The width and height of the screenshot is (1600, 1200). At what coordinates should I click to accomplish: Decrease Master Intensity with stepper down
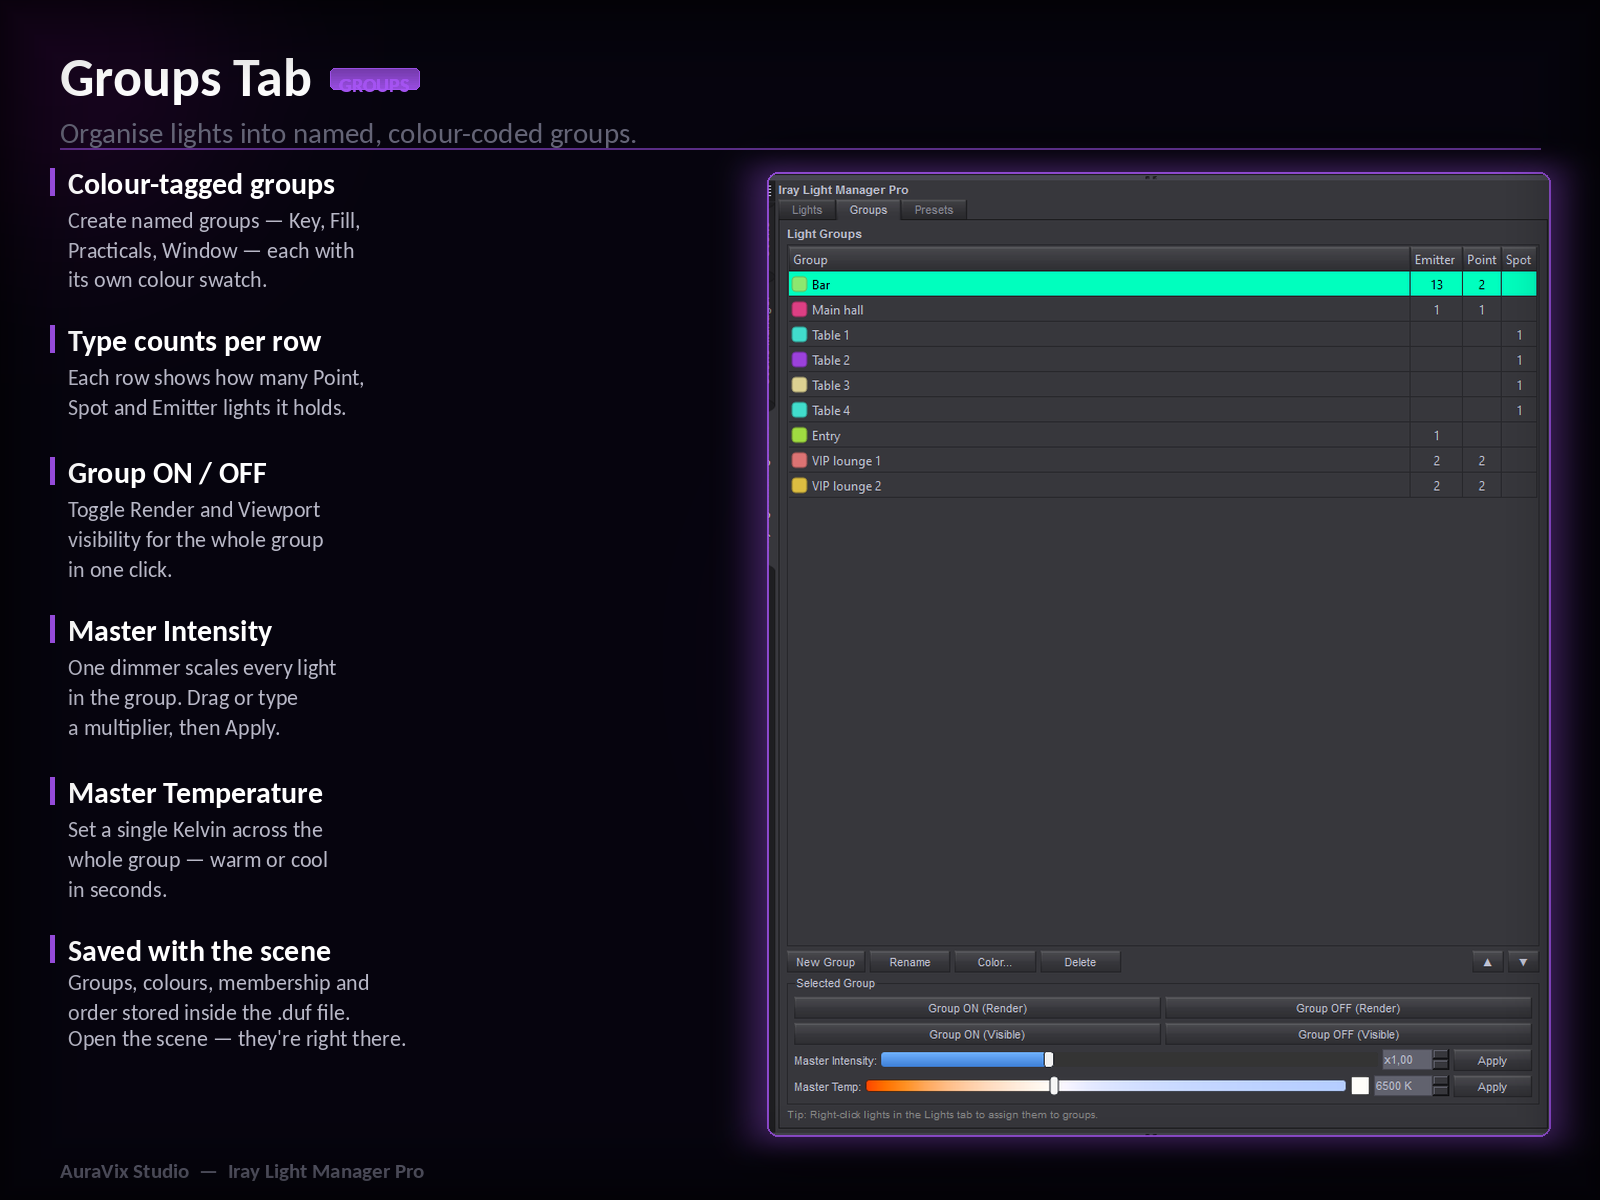pyautogui.click(x=1440, y=1066)
